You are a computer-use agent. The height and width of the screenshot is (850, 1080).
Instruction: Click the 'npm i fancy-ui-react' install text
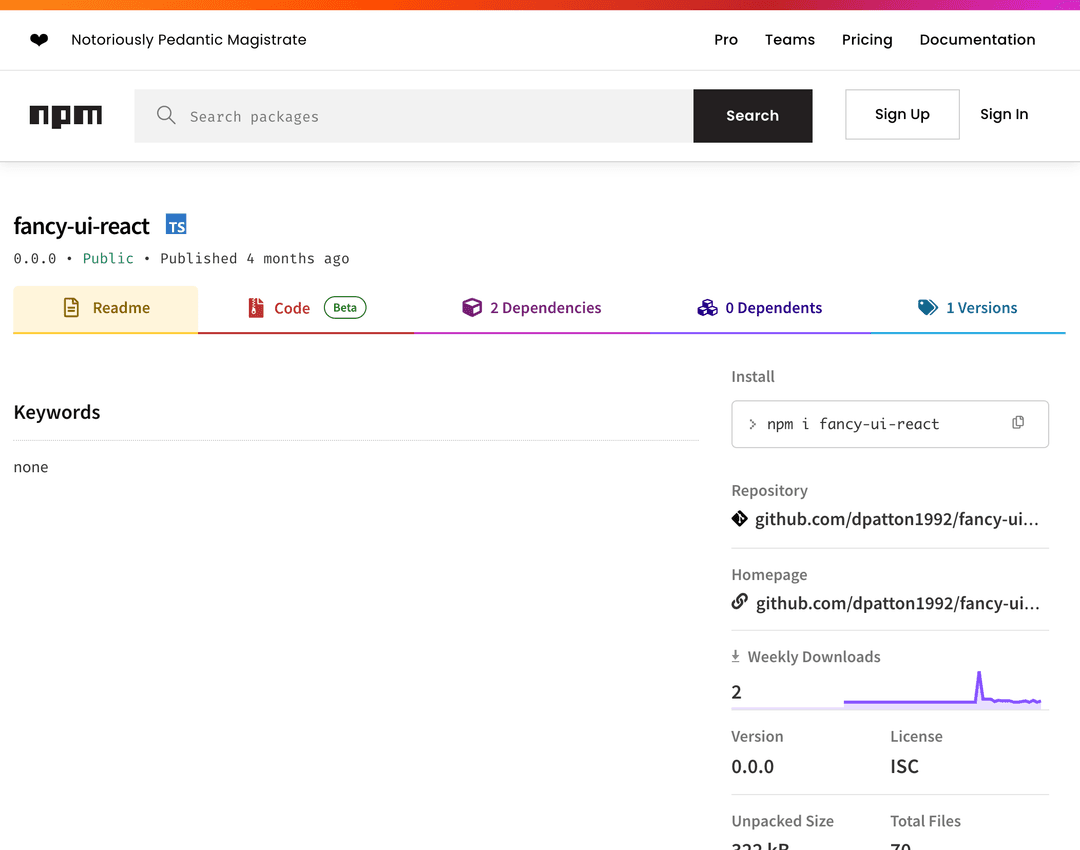(853, 424)
